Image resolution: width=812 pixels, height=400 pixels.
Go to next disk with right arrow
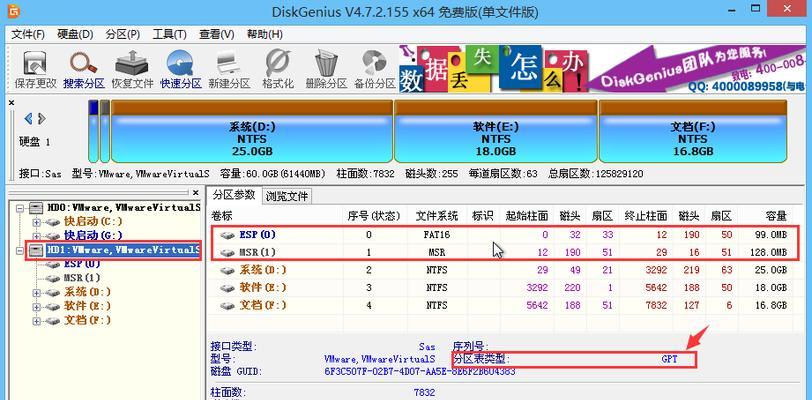click(41, 119)
